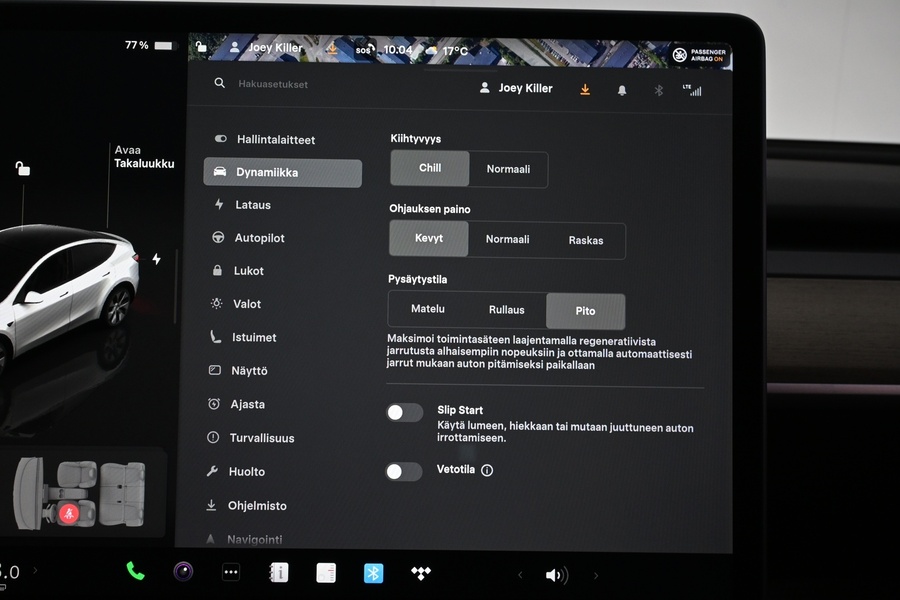Open the phone app icon

pyautogui.click(x=135, y=572)
